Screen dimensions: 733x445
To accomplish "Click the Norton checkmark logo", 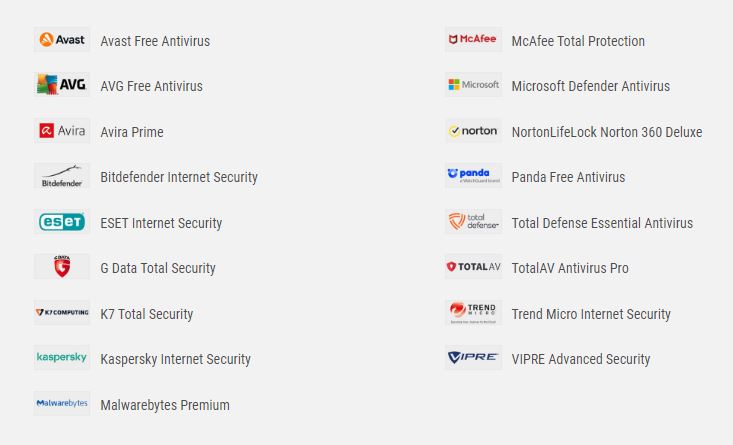I will pos(473,130).
